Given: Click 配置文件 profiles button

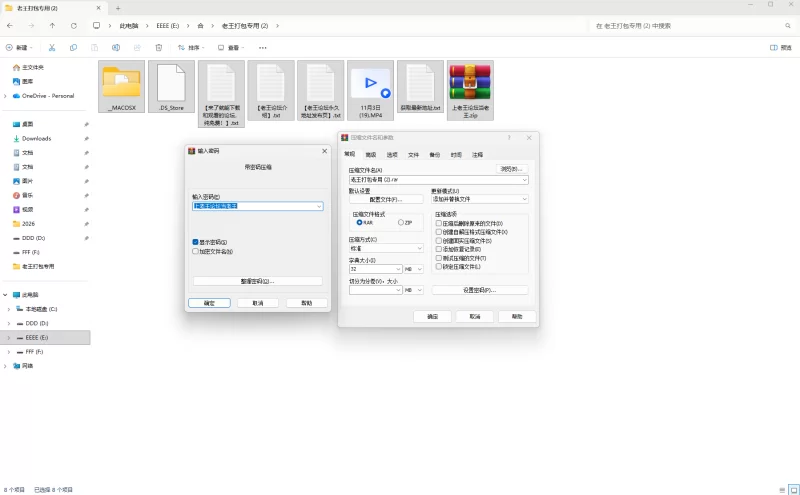Looking at the screenshot, I should 386,199.
